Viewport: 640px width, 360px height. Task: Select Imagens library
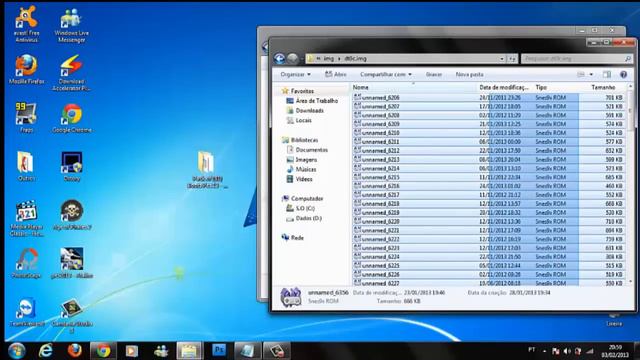point(302,160)
